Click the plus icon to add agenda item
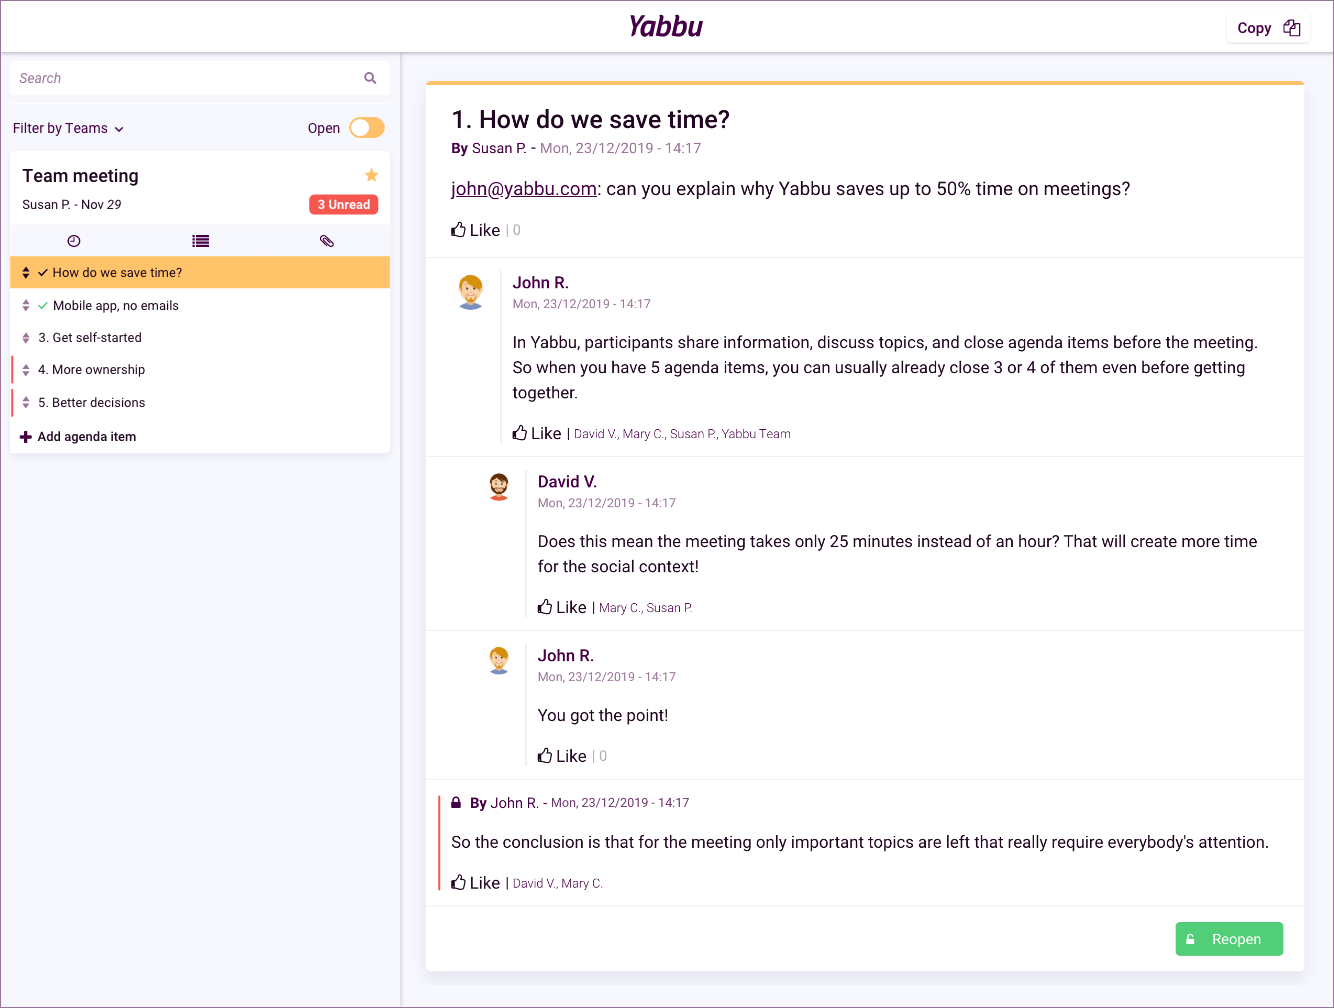1334x1008 pixels. pyautogui.click(x=26, y=437)
